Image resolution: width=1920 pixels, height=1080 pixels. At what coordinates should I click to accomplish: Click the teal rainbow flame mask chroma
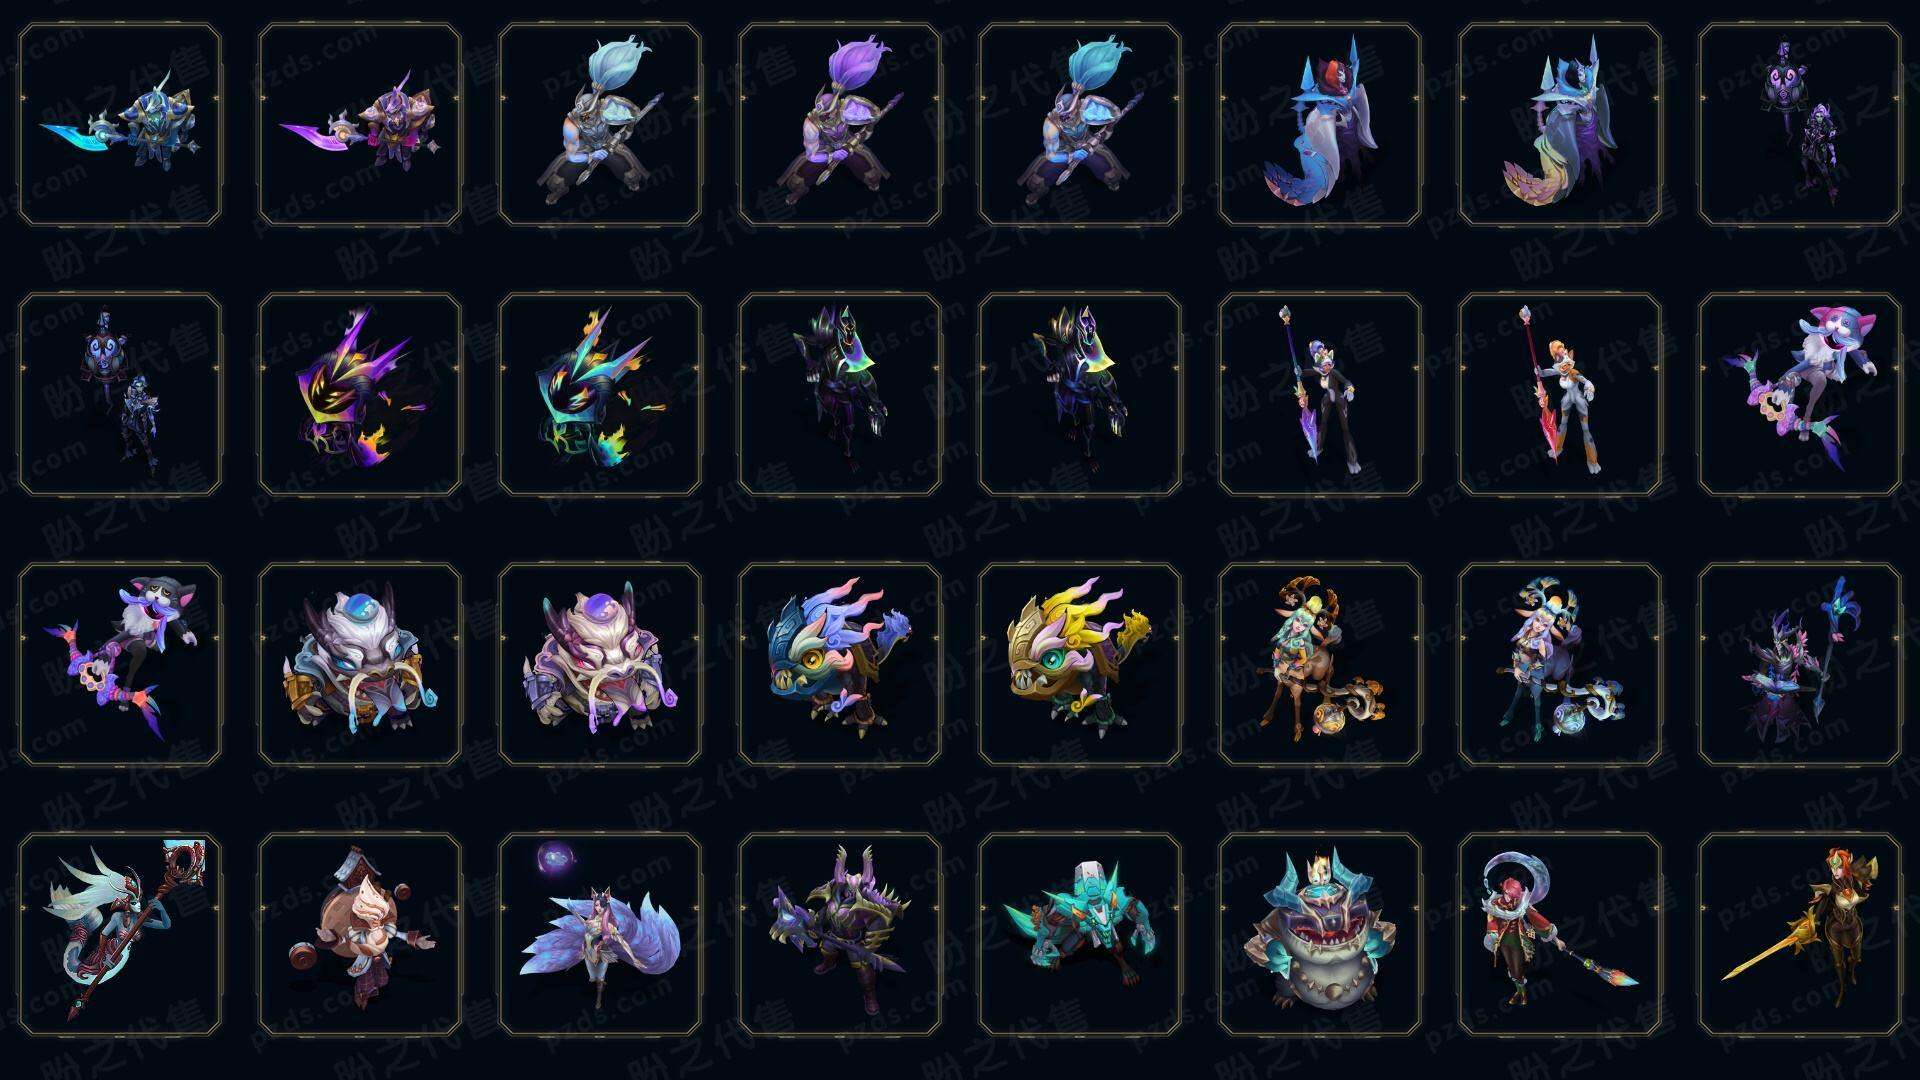[600, 394]
